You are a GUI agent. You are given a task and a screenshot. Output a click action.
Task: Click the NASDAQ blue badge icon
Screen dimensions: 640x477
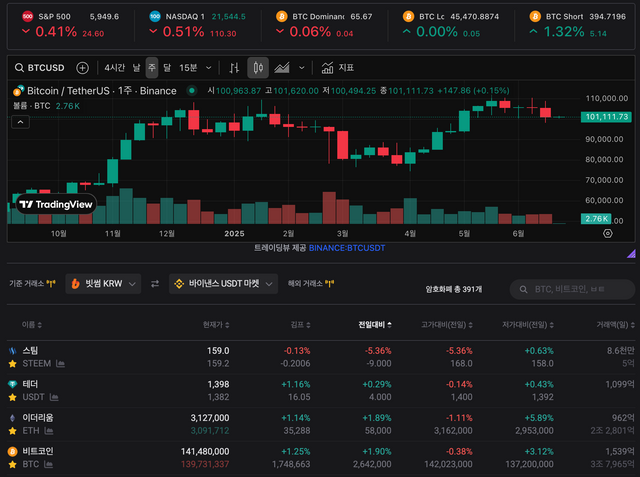click(155, 16)
